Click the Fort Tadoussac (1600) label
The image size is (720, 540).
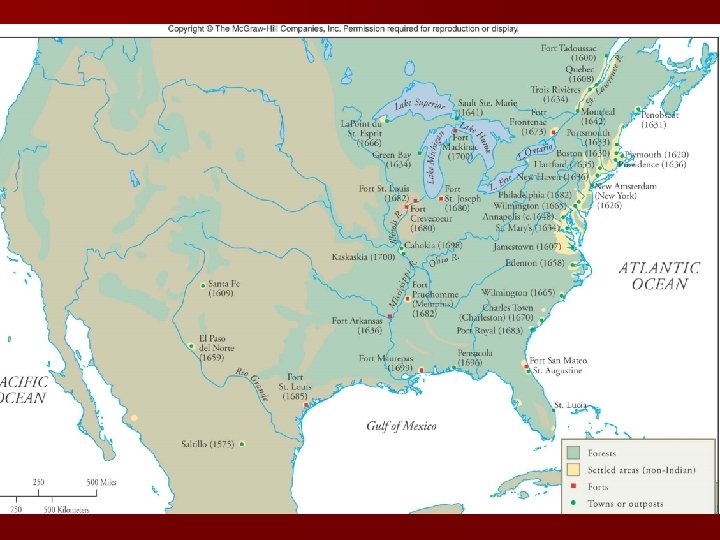[569, 53]
